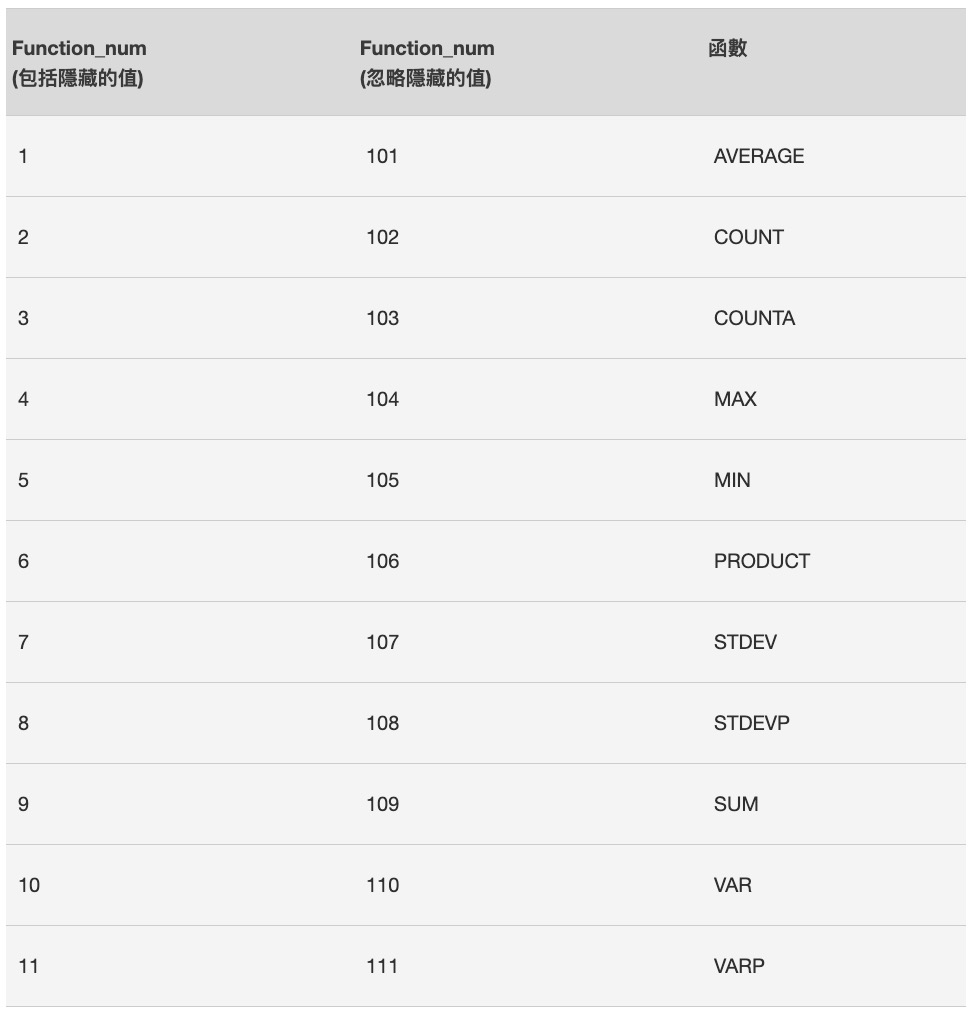
Task: Select the PRODUCT function name
Action: (x=761, y=561)
